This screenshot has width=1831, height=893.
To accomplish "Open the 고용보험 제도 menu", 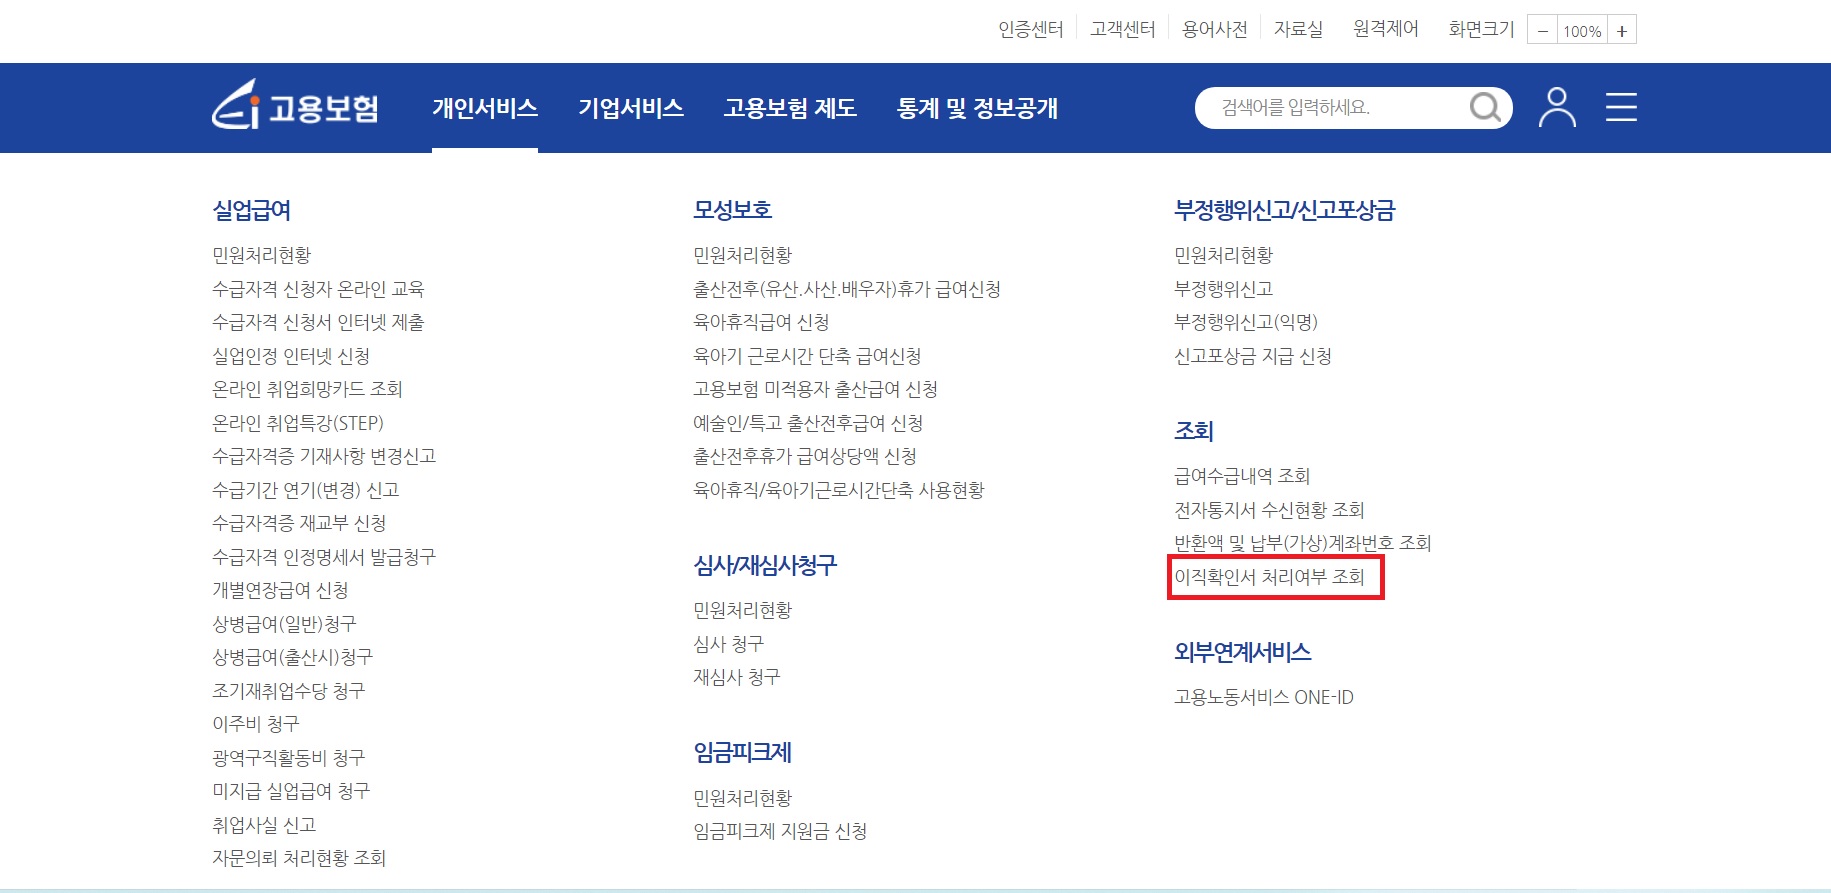I will point(790,108).
